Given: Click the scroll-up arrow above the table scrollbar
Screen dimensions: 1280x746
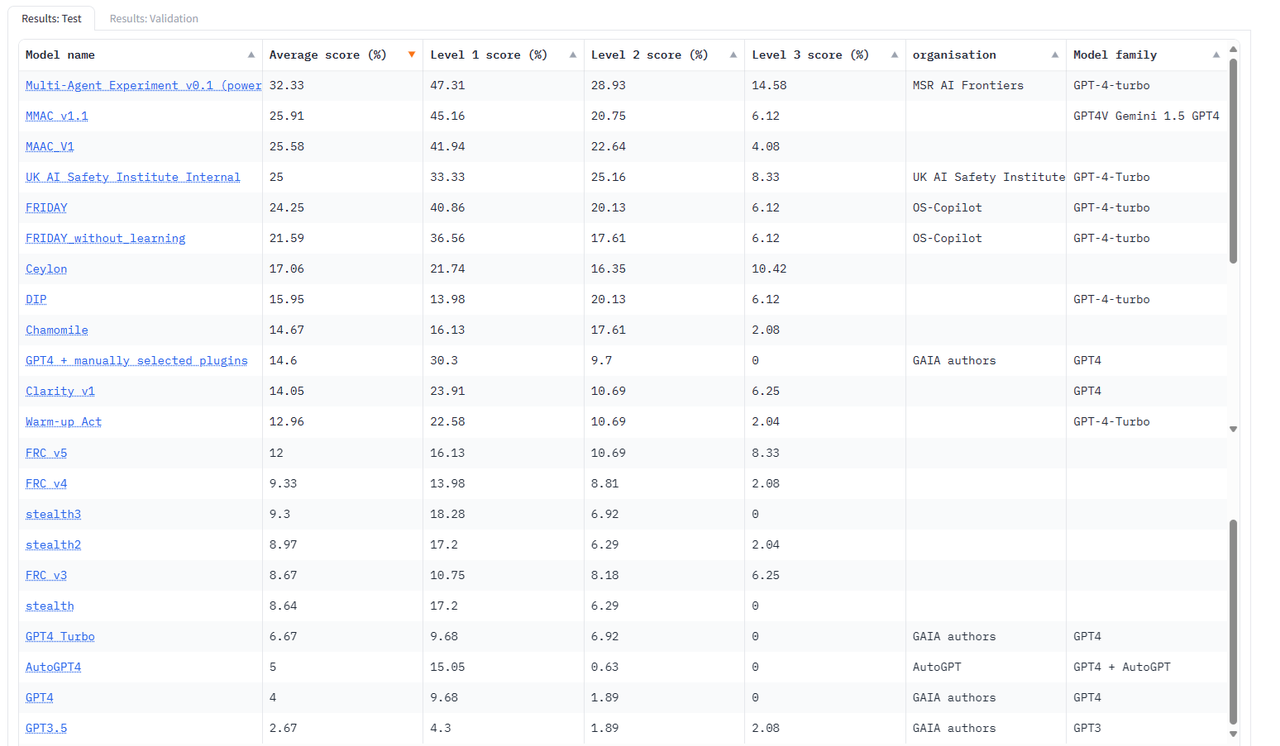Looking at the screenshot, I should point(1233,49).
